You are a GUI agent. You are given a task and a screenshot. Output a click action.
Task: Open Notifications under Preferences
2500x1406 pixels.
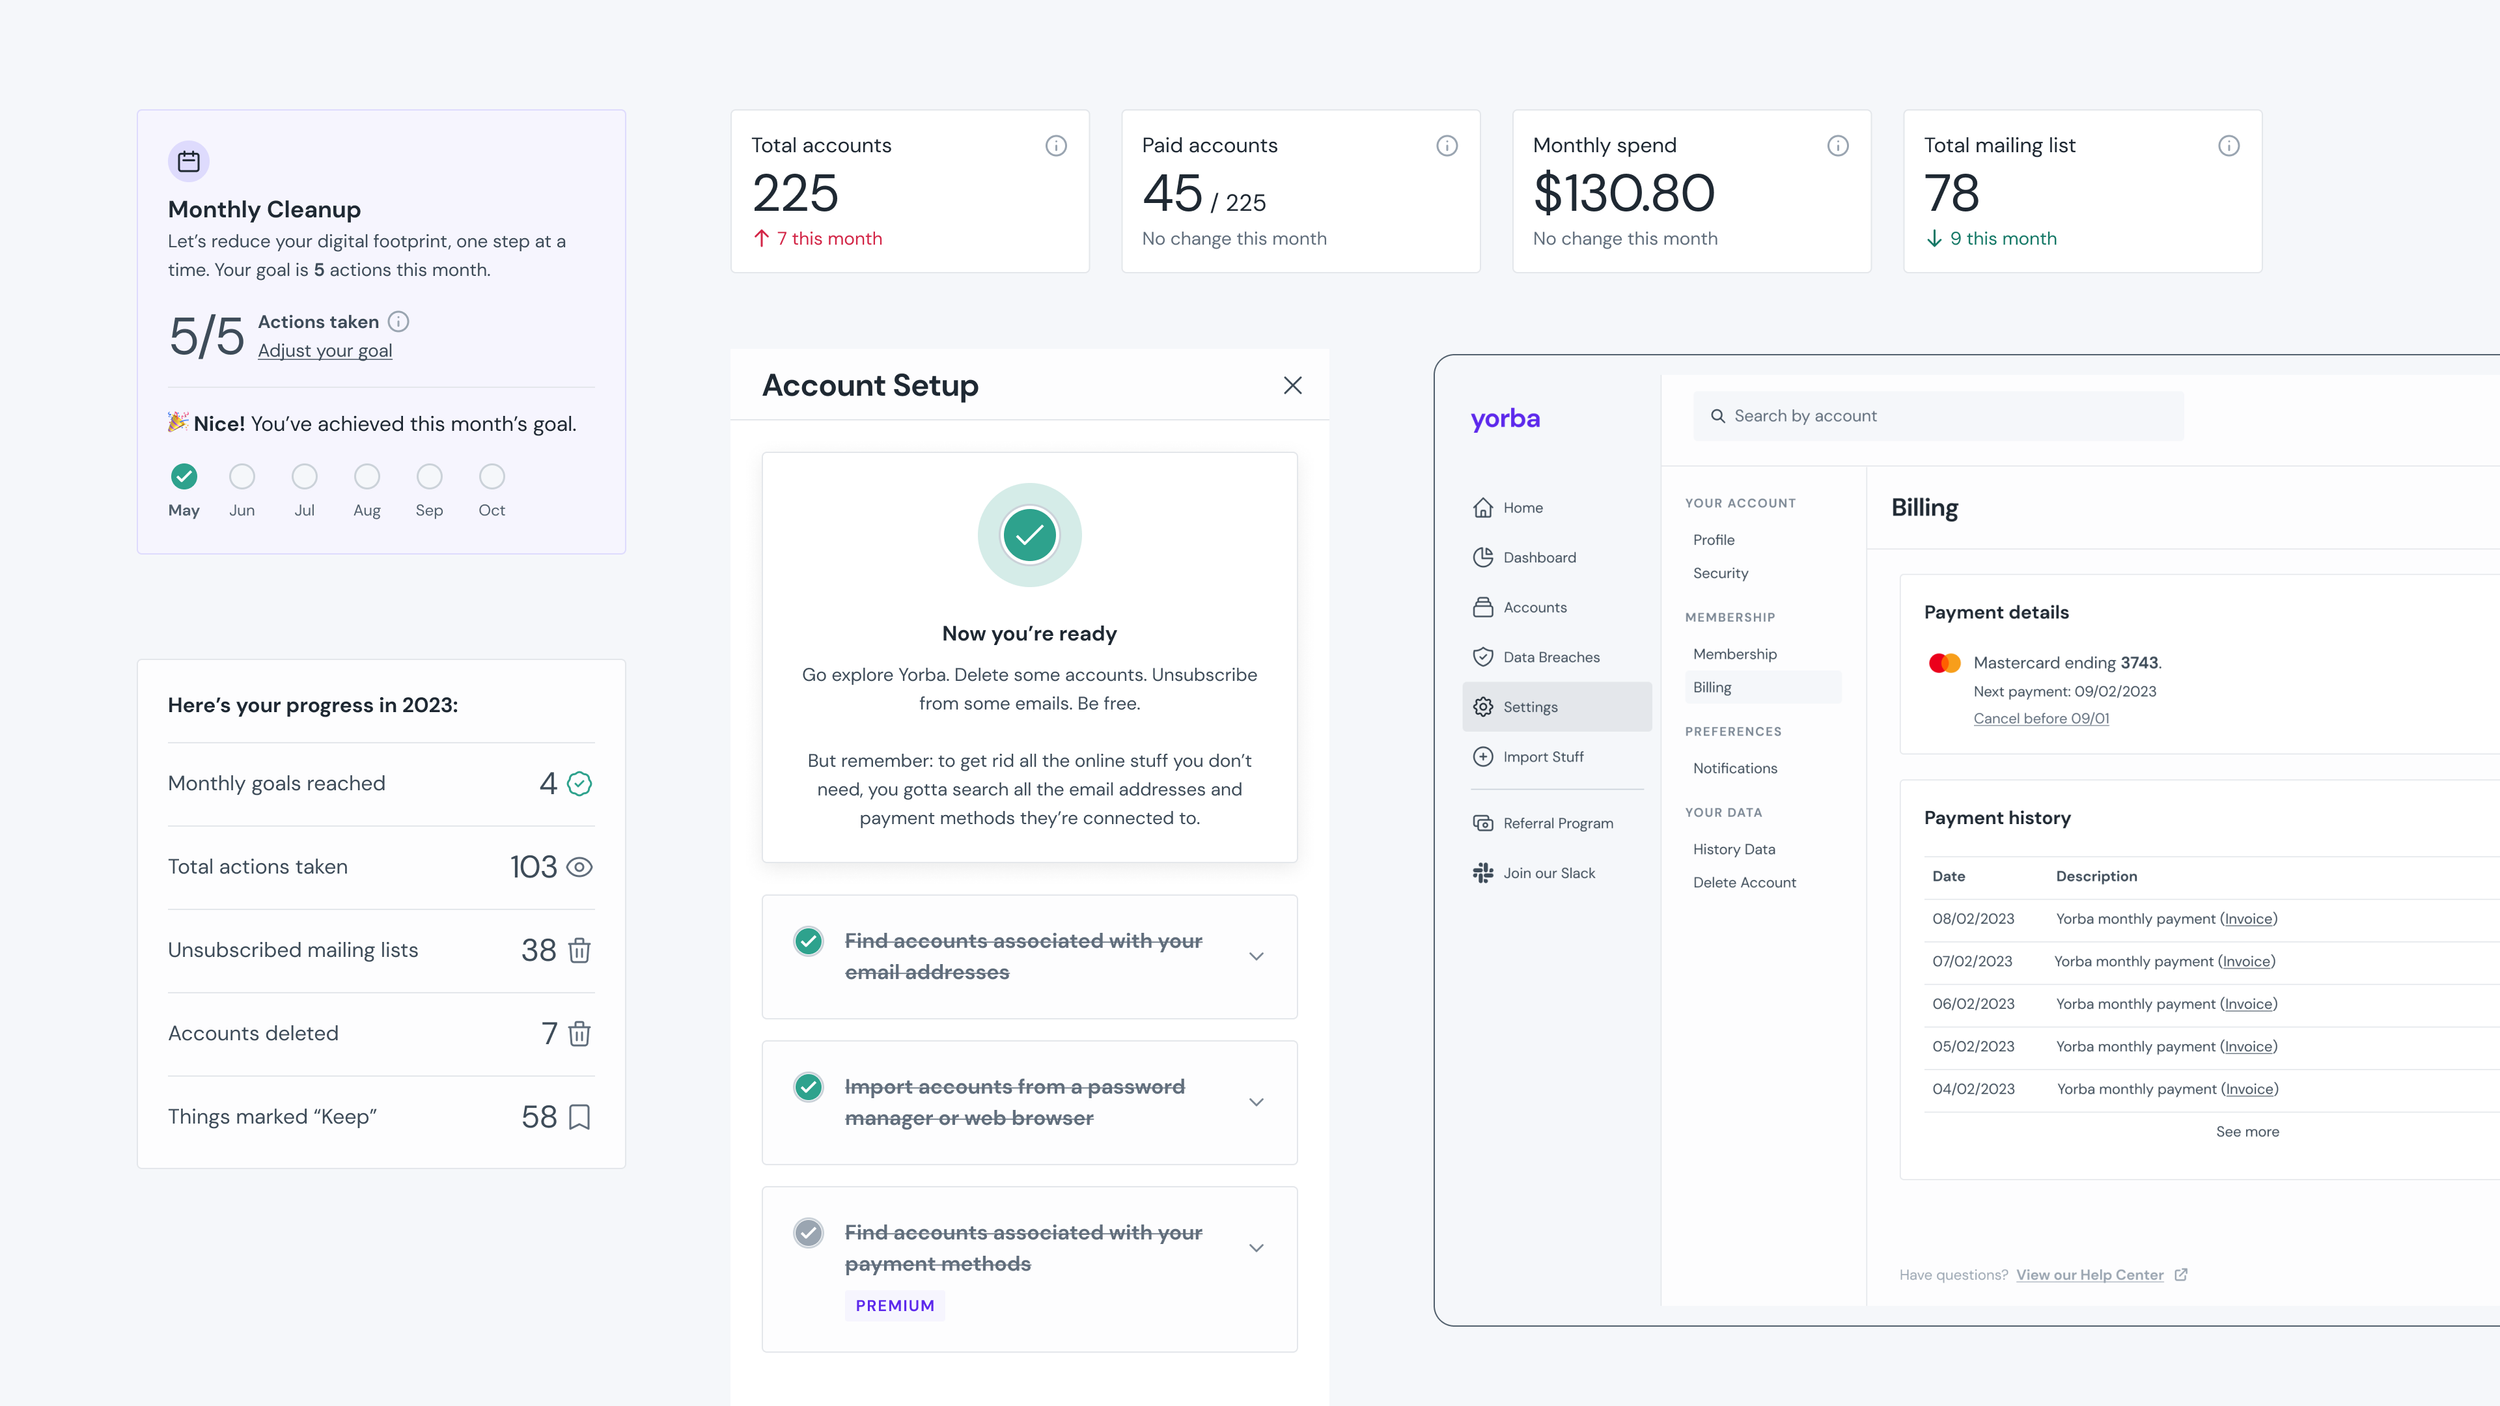coord(1735,768)
